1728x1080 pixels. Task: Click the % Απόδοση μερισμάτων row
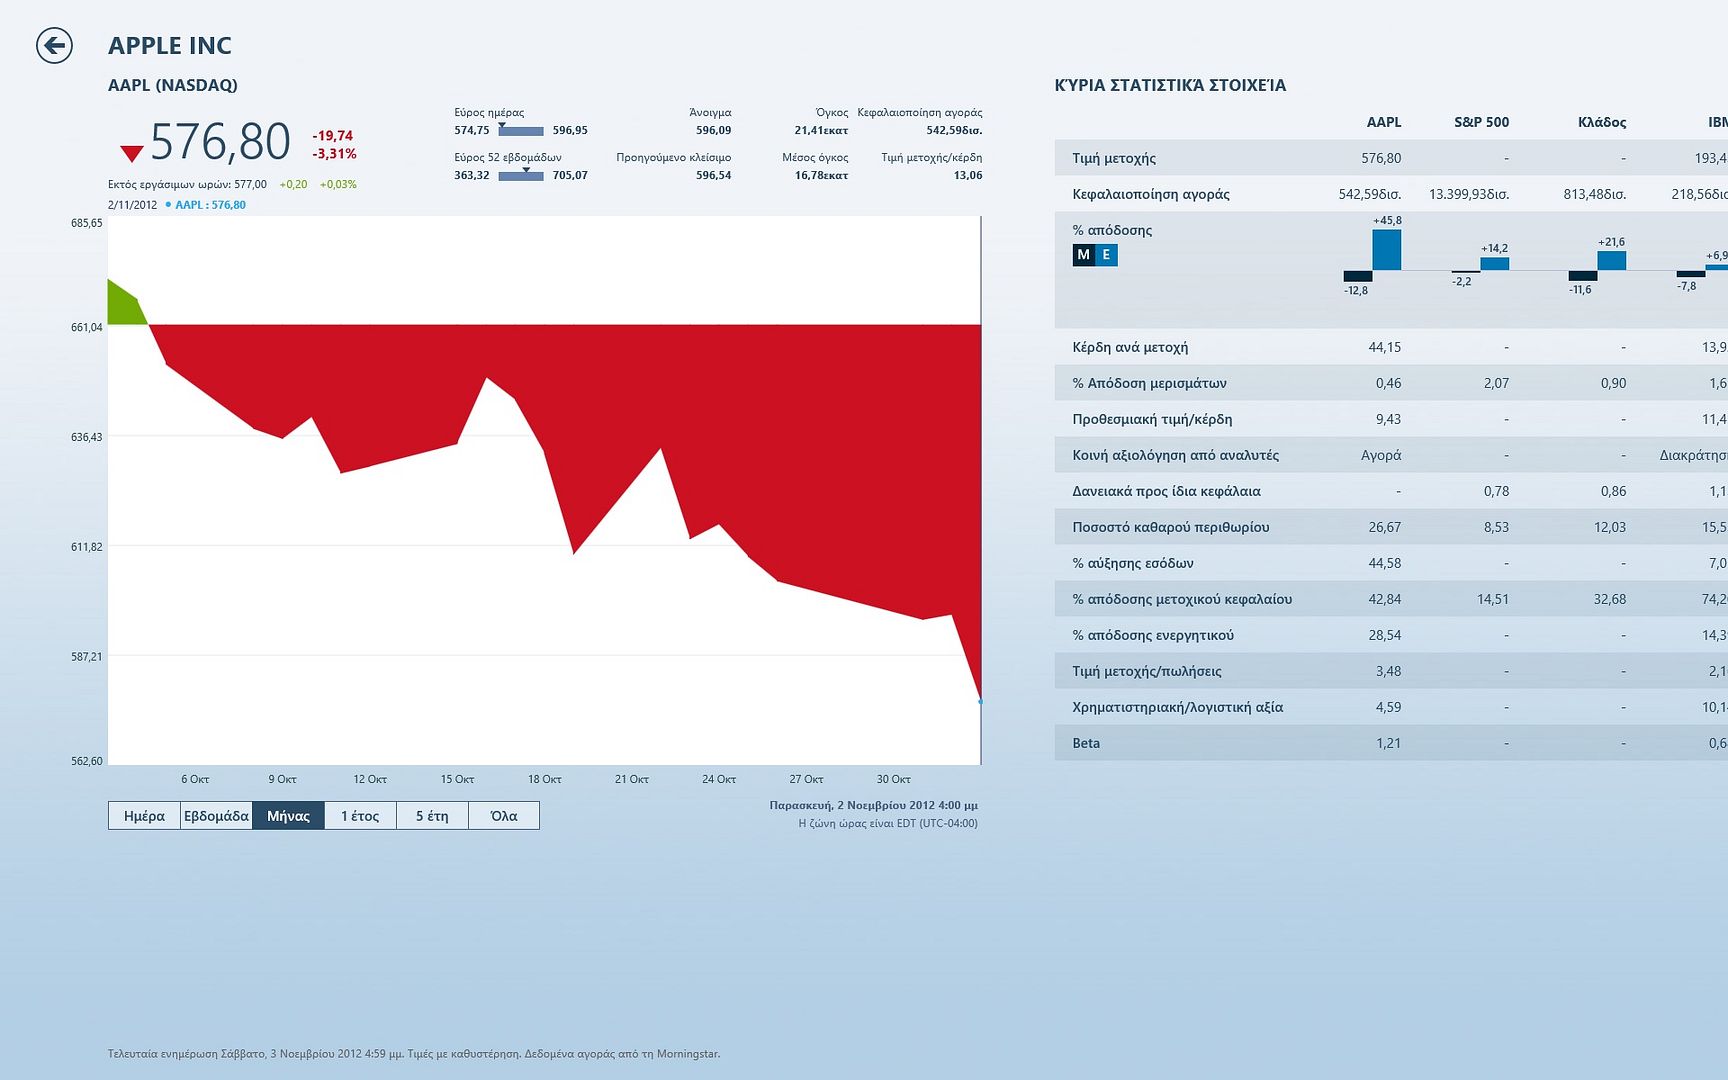(1391, 383)
